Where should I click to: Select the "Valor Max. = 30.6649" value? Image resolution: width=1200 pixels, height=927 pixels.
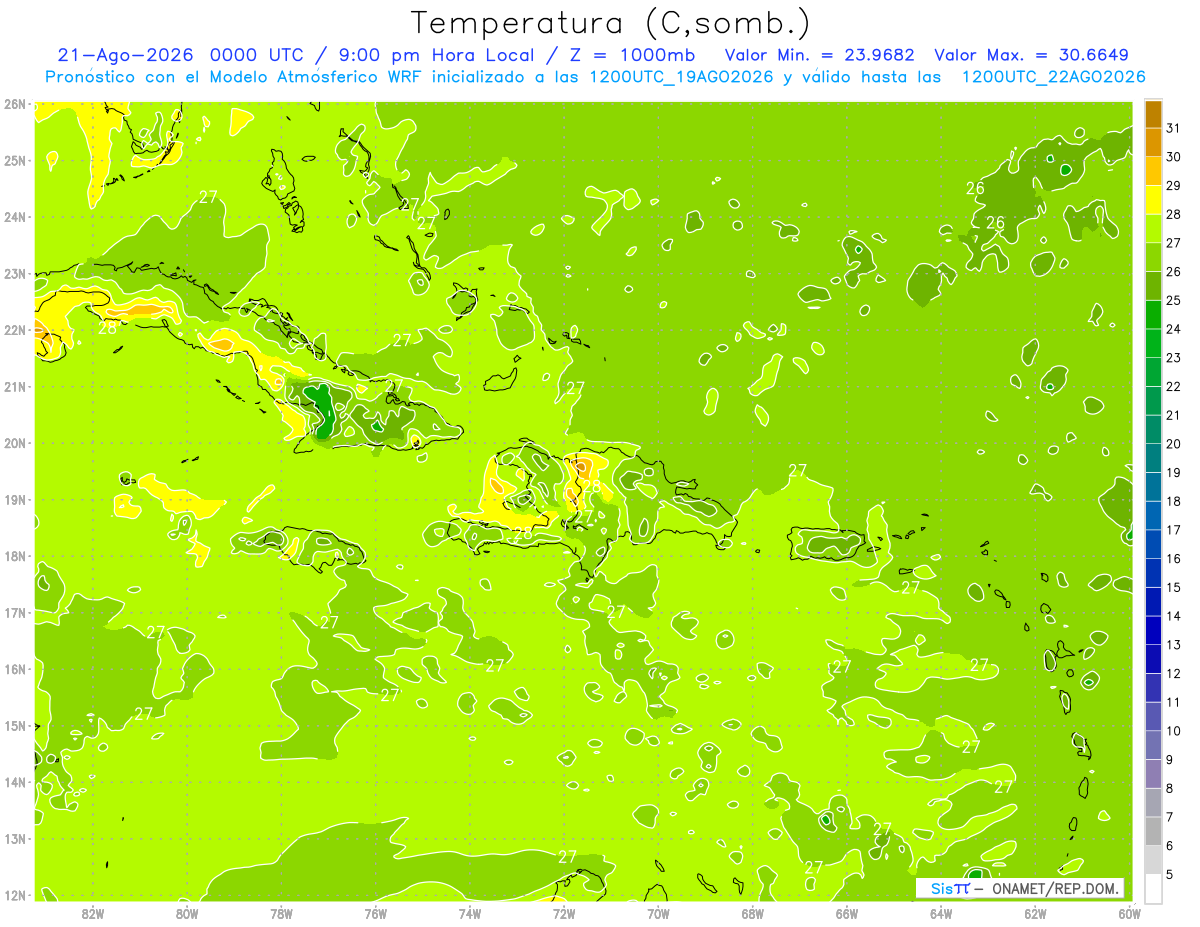click(1031, 55)
